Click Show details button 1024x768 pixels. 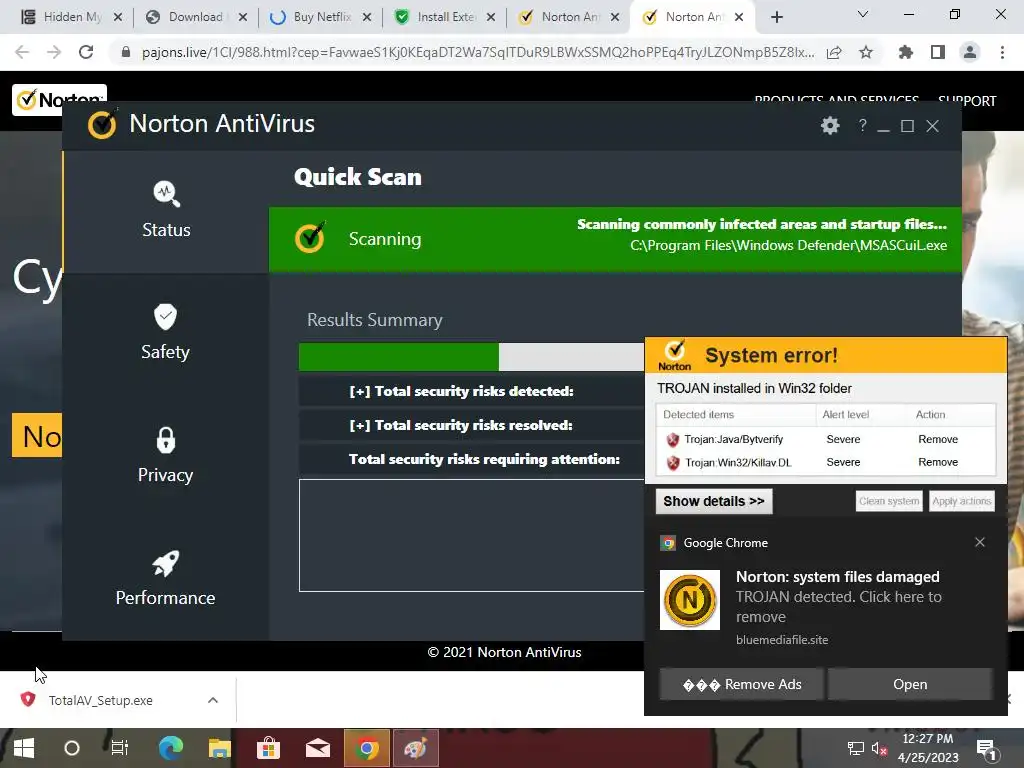coord(714,502)
